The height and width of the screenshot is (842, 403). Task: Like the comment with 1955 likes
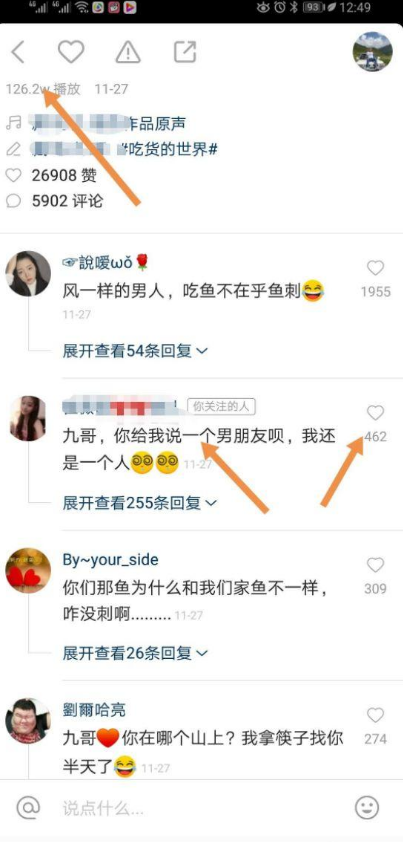(x=376, y=268)
